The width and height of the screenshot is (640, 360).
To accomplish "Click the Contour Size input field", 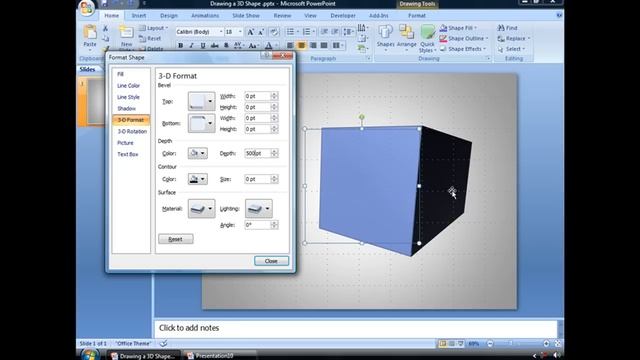I will tap(258, 179).
